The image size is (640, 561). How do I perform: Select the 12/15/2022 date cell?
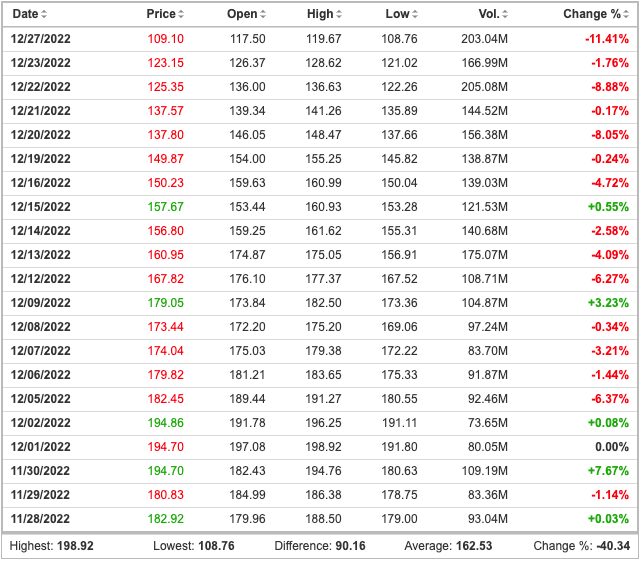click(40, 207)
